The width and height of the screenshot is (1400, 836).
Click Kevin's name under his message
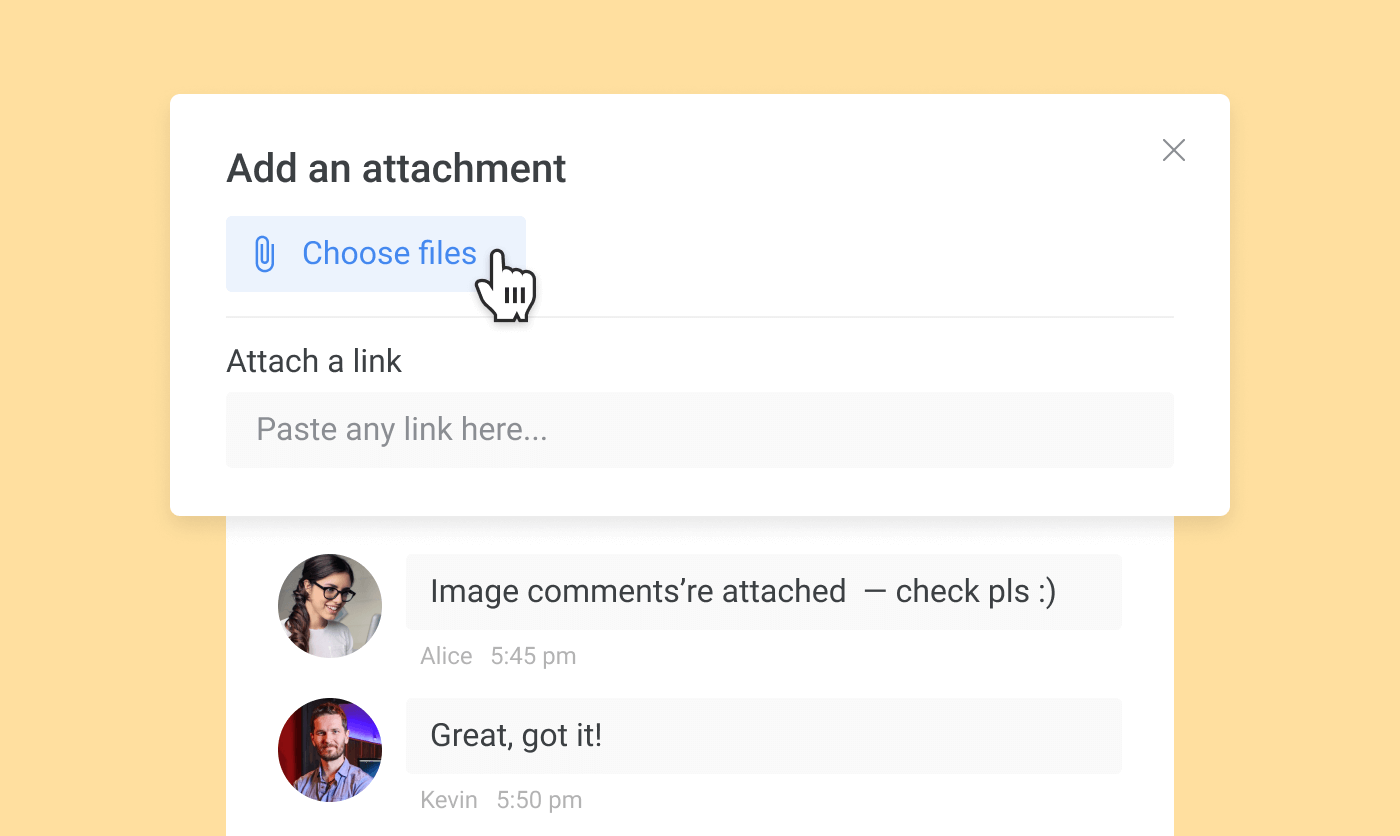pyautogui.click(x=448, y=800)
